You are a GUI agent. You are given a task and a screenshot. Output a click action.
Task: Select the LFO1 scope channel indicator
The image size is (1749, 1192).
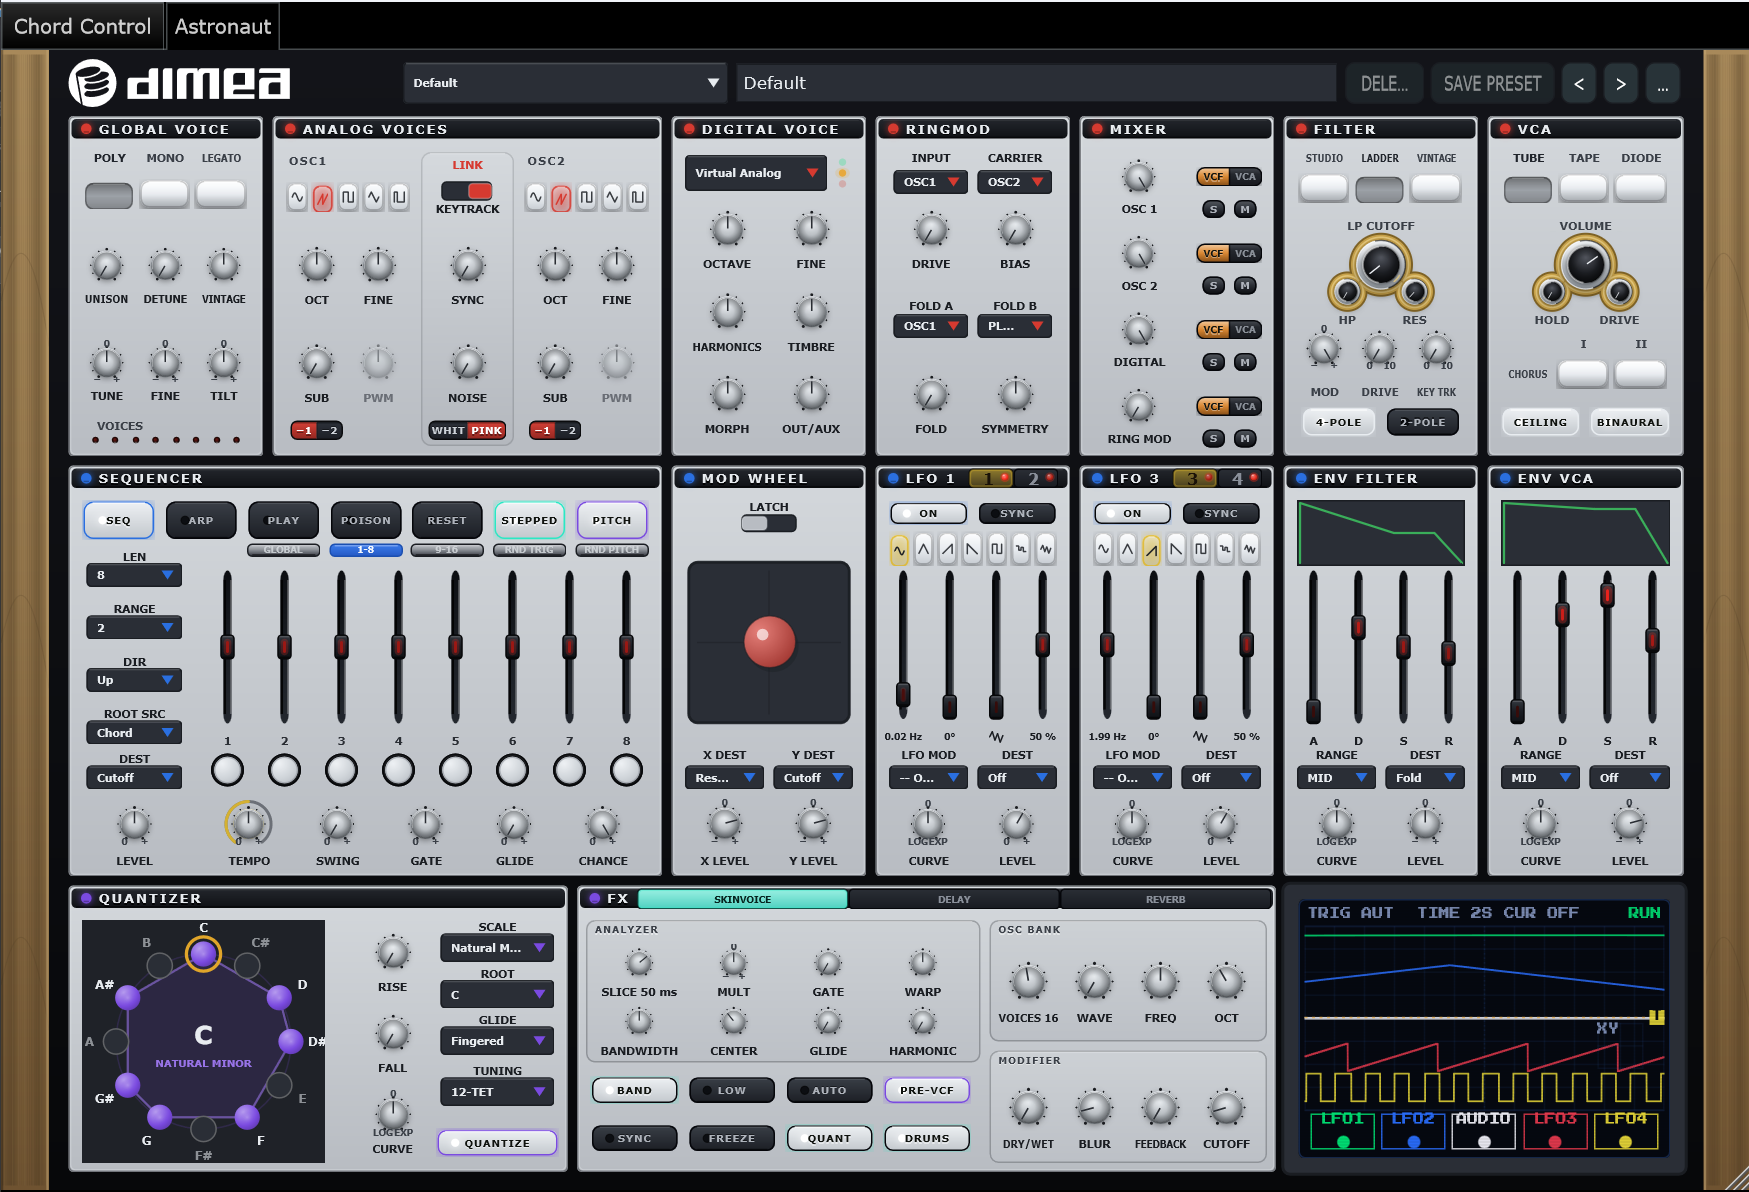tap(1343, 1131)
